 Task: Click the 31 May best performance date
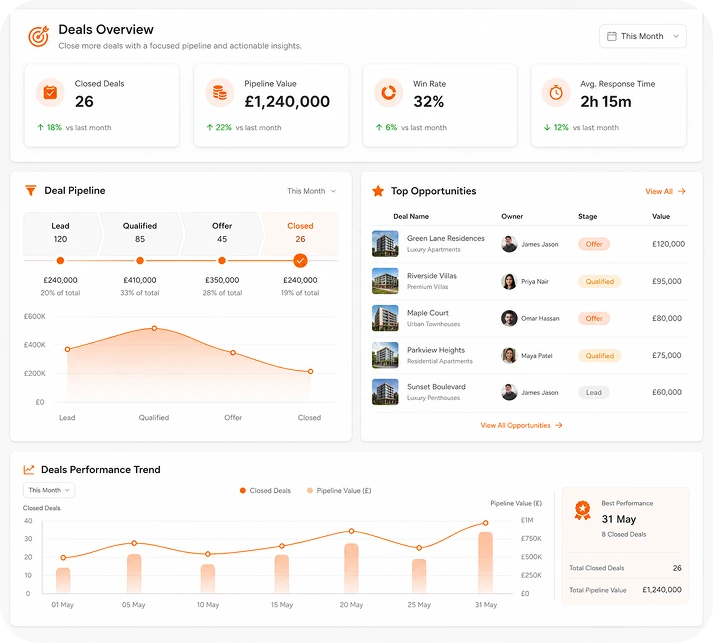pyautogui.click(x=619, y=519)
